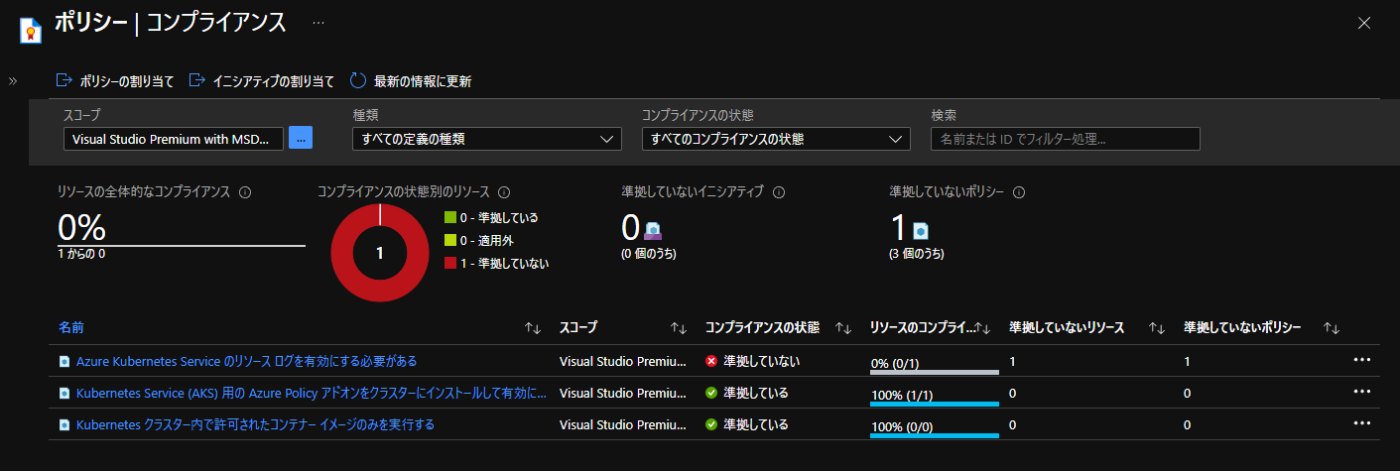The width and height of the screenshot is (1400, 471).
Task: Sort by リソースのコンプライアンス column arrows
Action: click(983, 328)
